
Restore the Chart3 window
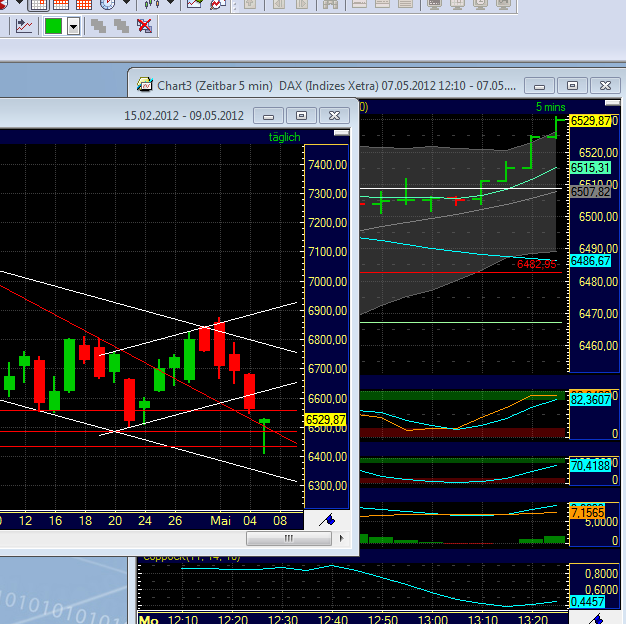(572, 86)
